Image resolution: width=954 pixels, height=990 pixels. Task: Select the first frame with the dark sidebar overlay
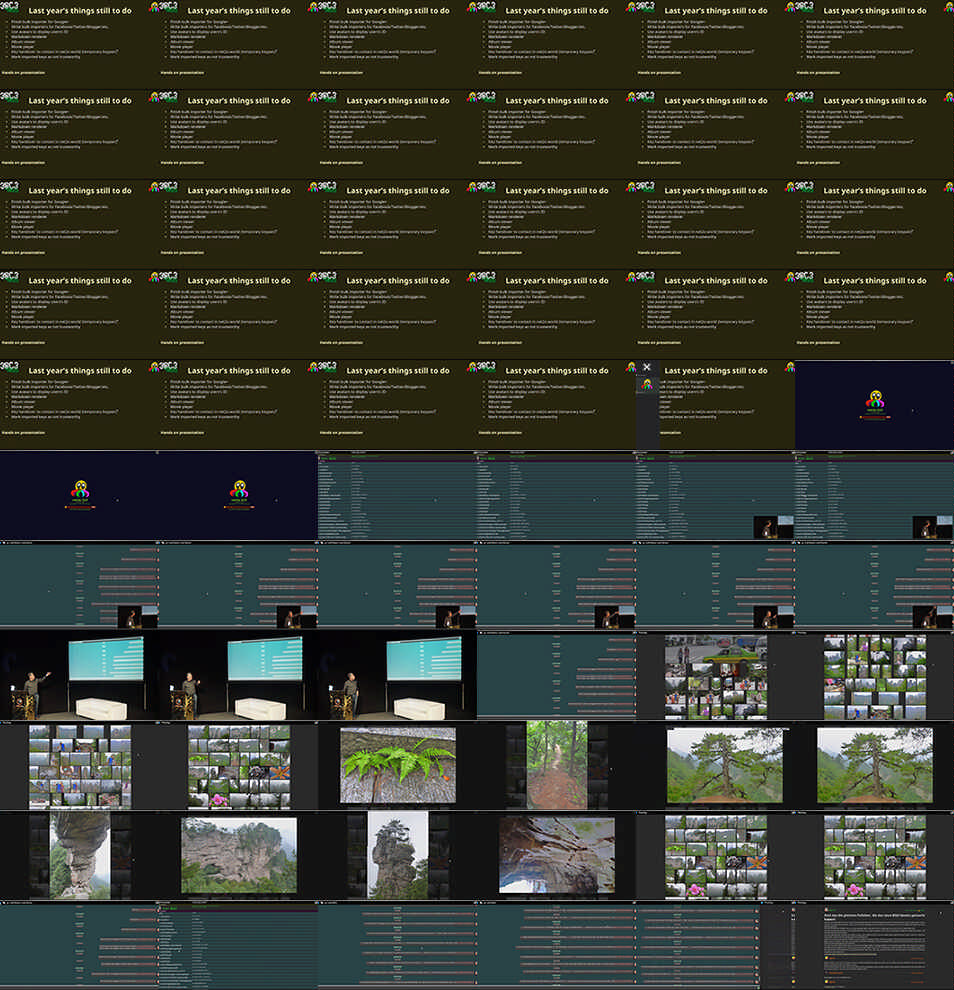pyautogui.click(x=715, y=405)
